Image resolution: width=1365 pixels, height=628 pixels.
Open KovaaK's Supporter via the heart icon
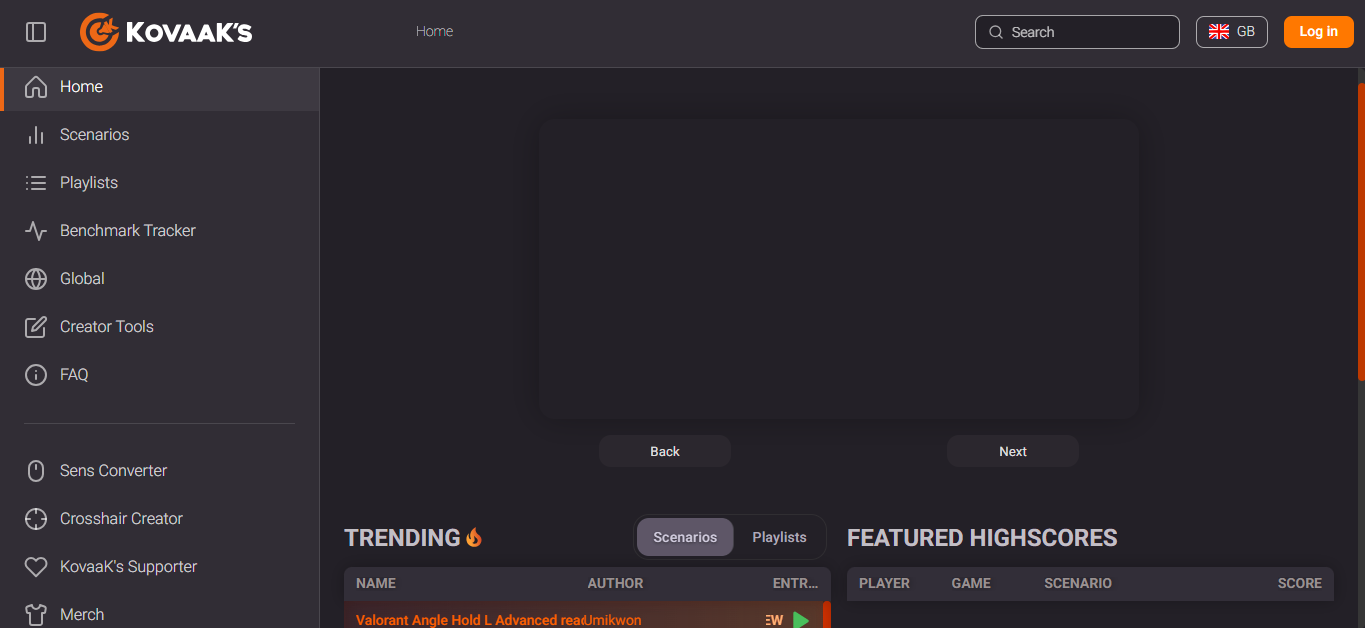click(x=36, y=567)
